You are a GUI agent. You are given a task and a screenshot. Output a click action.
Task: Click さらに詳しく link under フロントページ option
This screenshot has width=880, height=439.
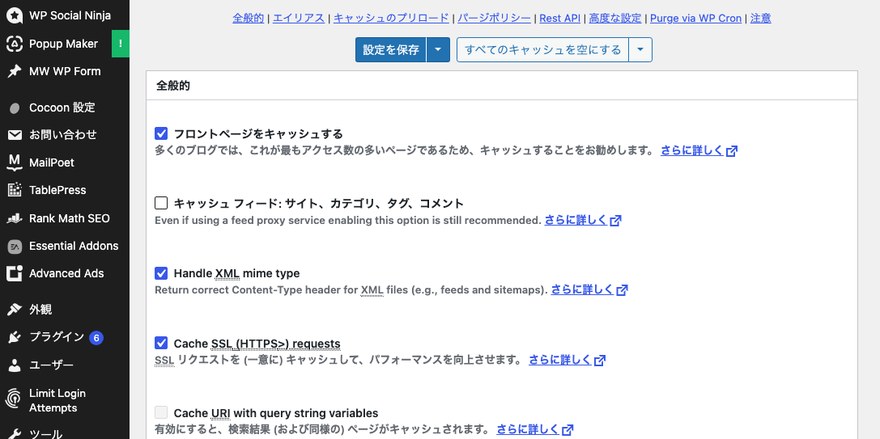click(693, 151)
